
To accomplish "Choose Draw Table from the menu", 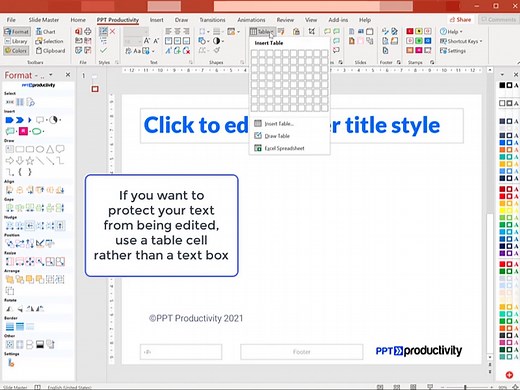I will [x=289, y=136].
